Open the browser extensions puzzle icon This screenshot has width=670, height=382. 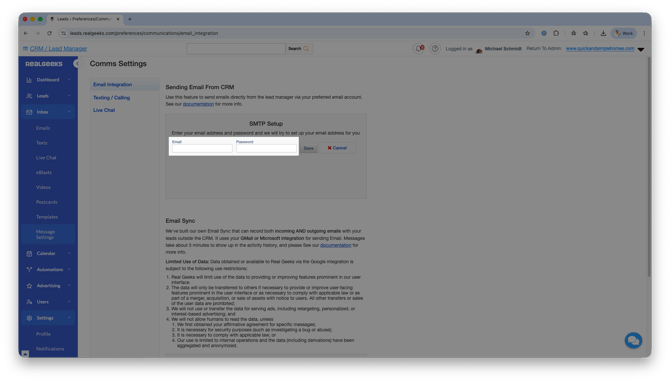[x=556, y=33]
